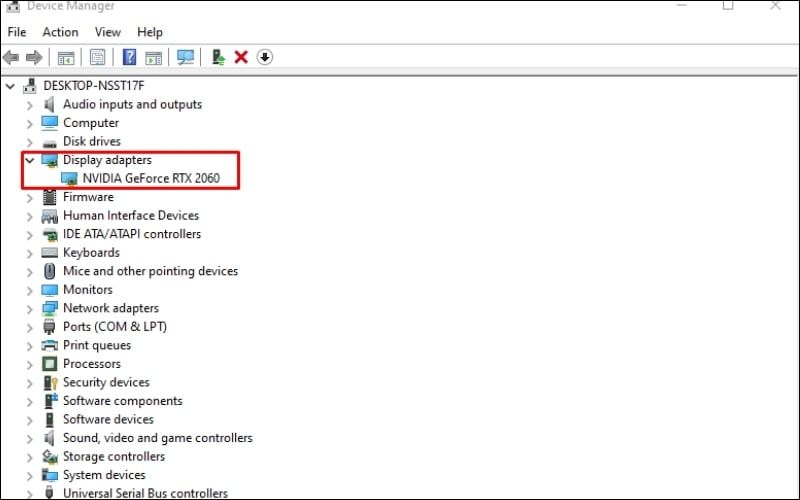Open the Help menu
The height and width of the screenshot is (500, 800).
149,32
